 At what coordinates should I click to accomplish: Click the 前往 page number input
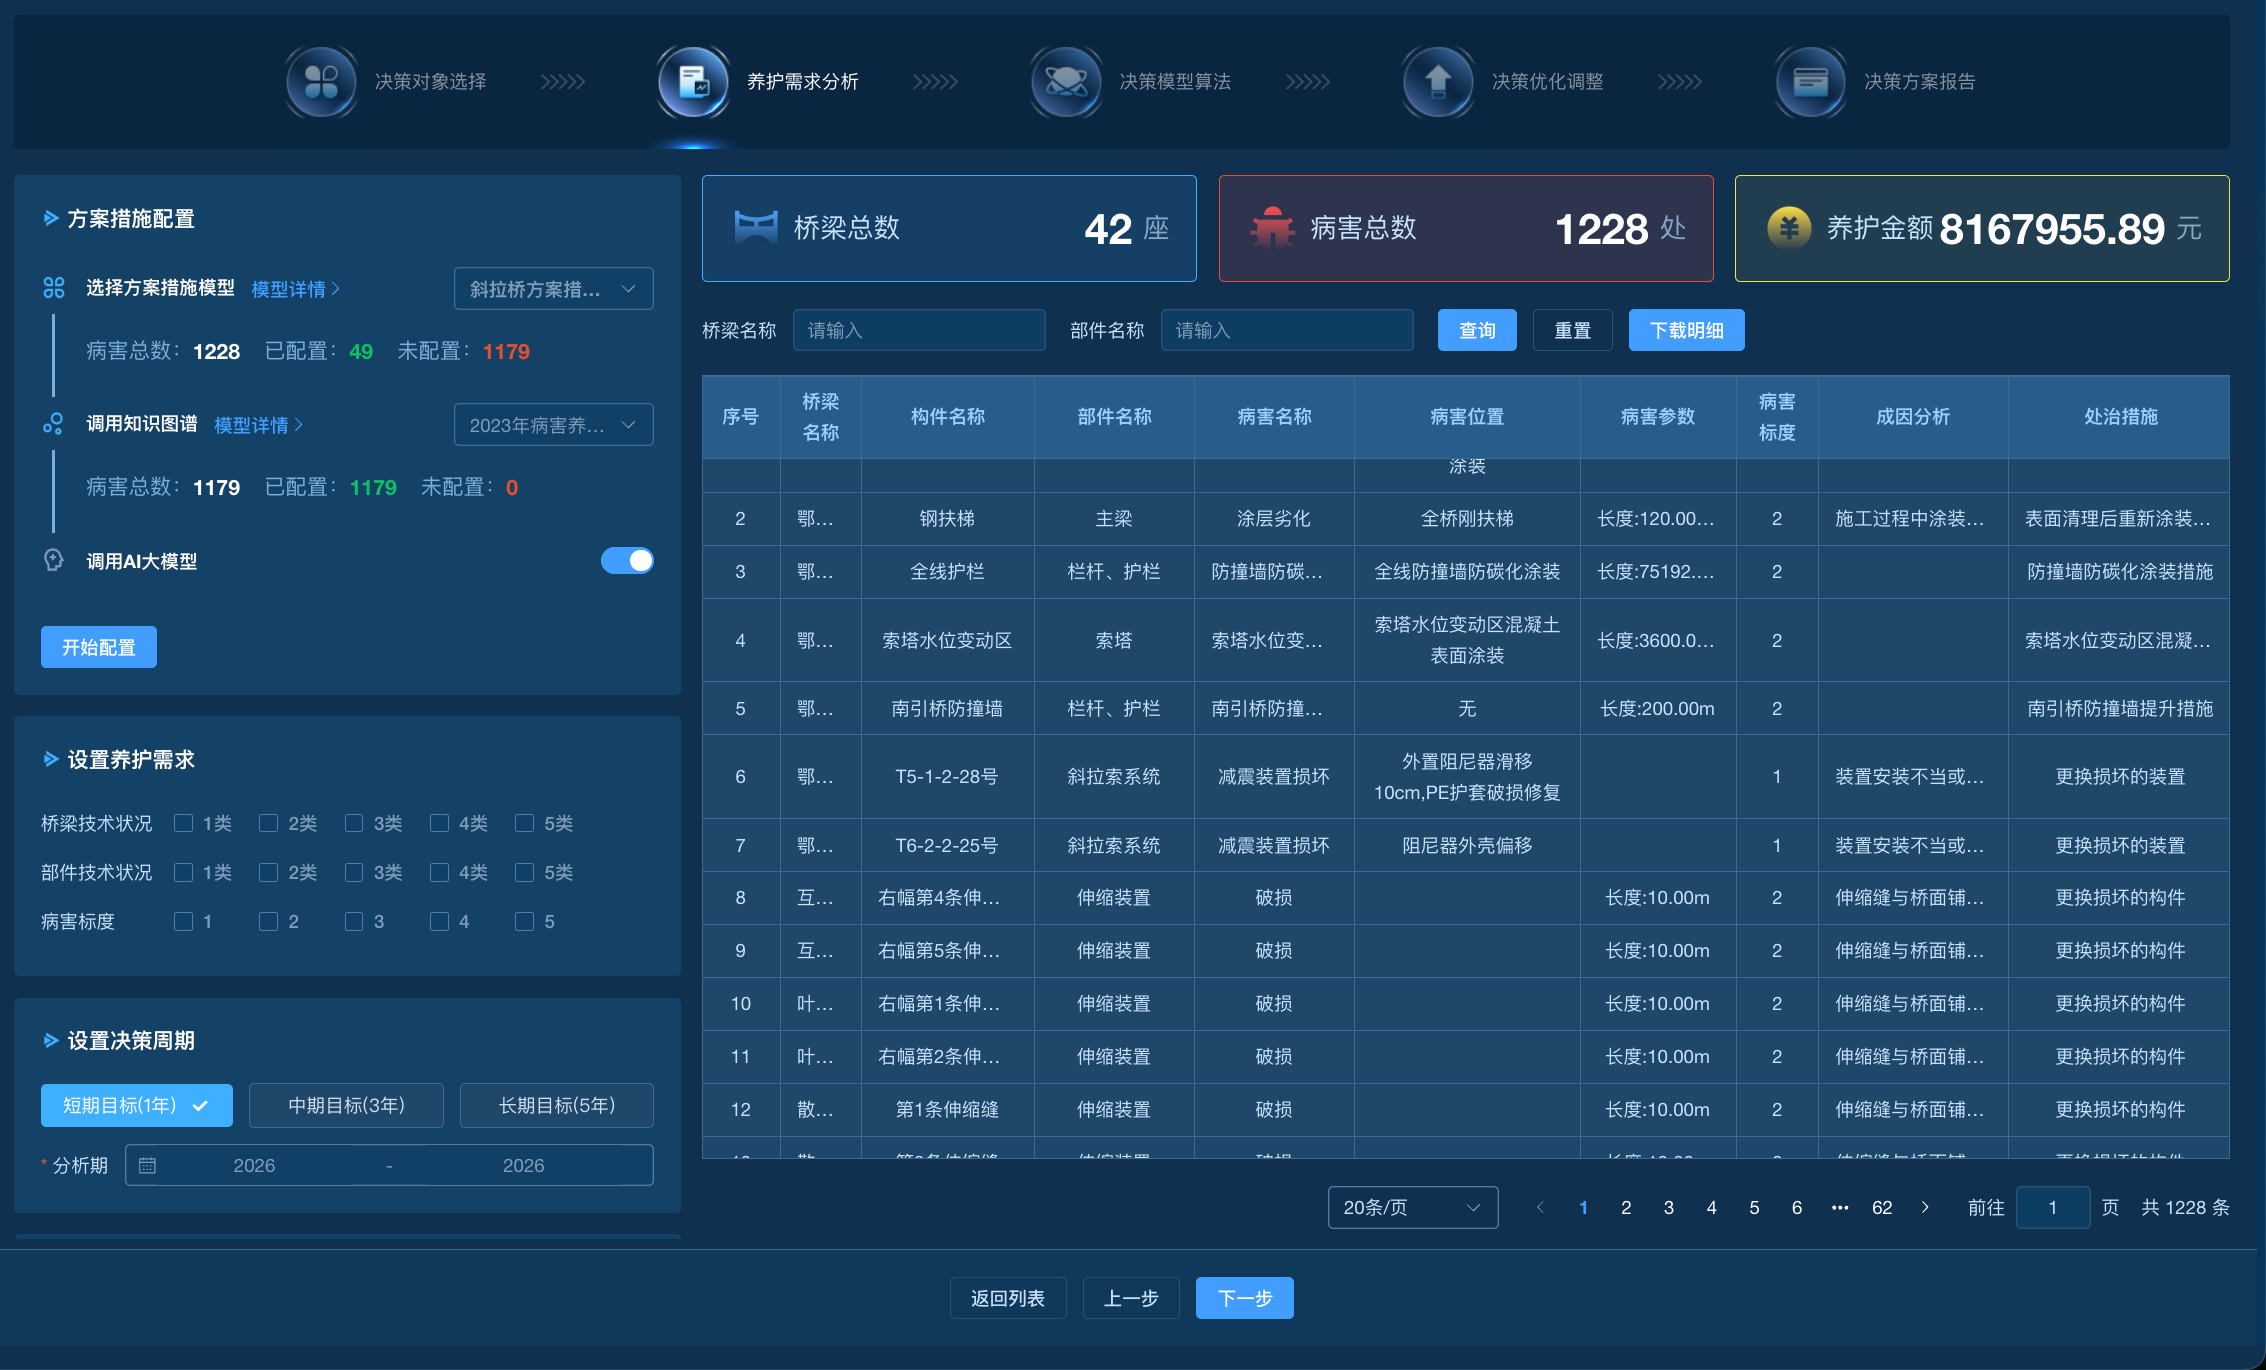[2053, 1207]
